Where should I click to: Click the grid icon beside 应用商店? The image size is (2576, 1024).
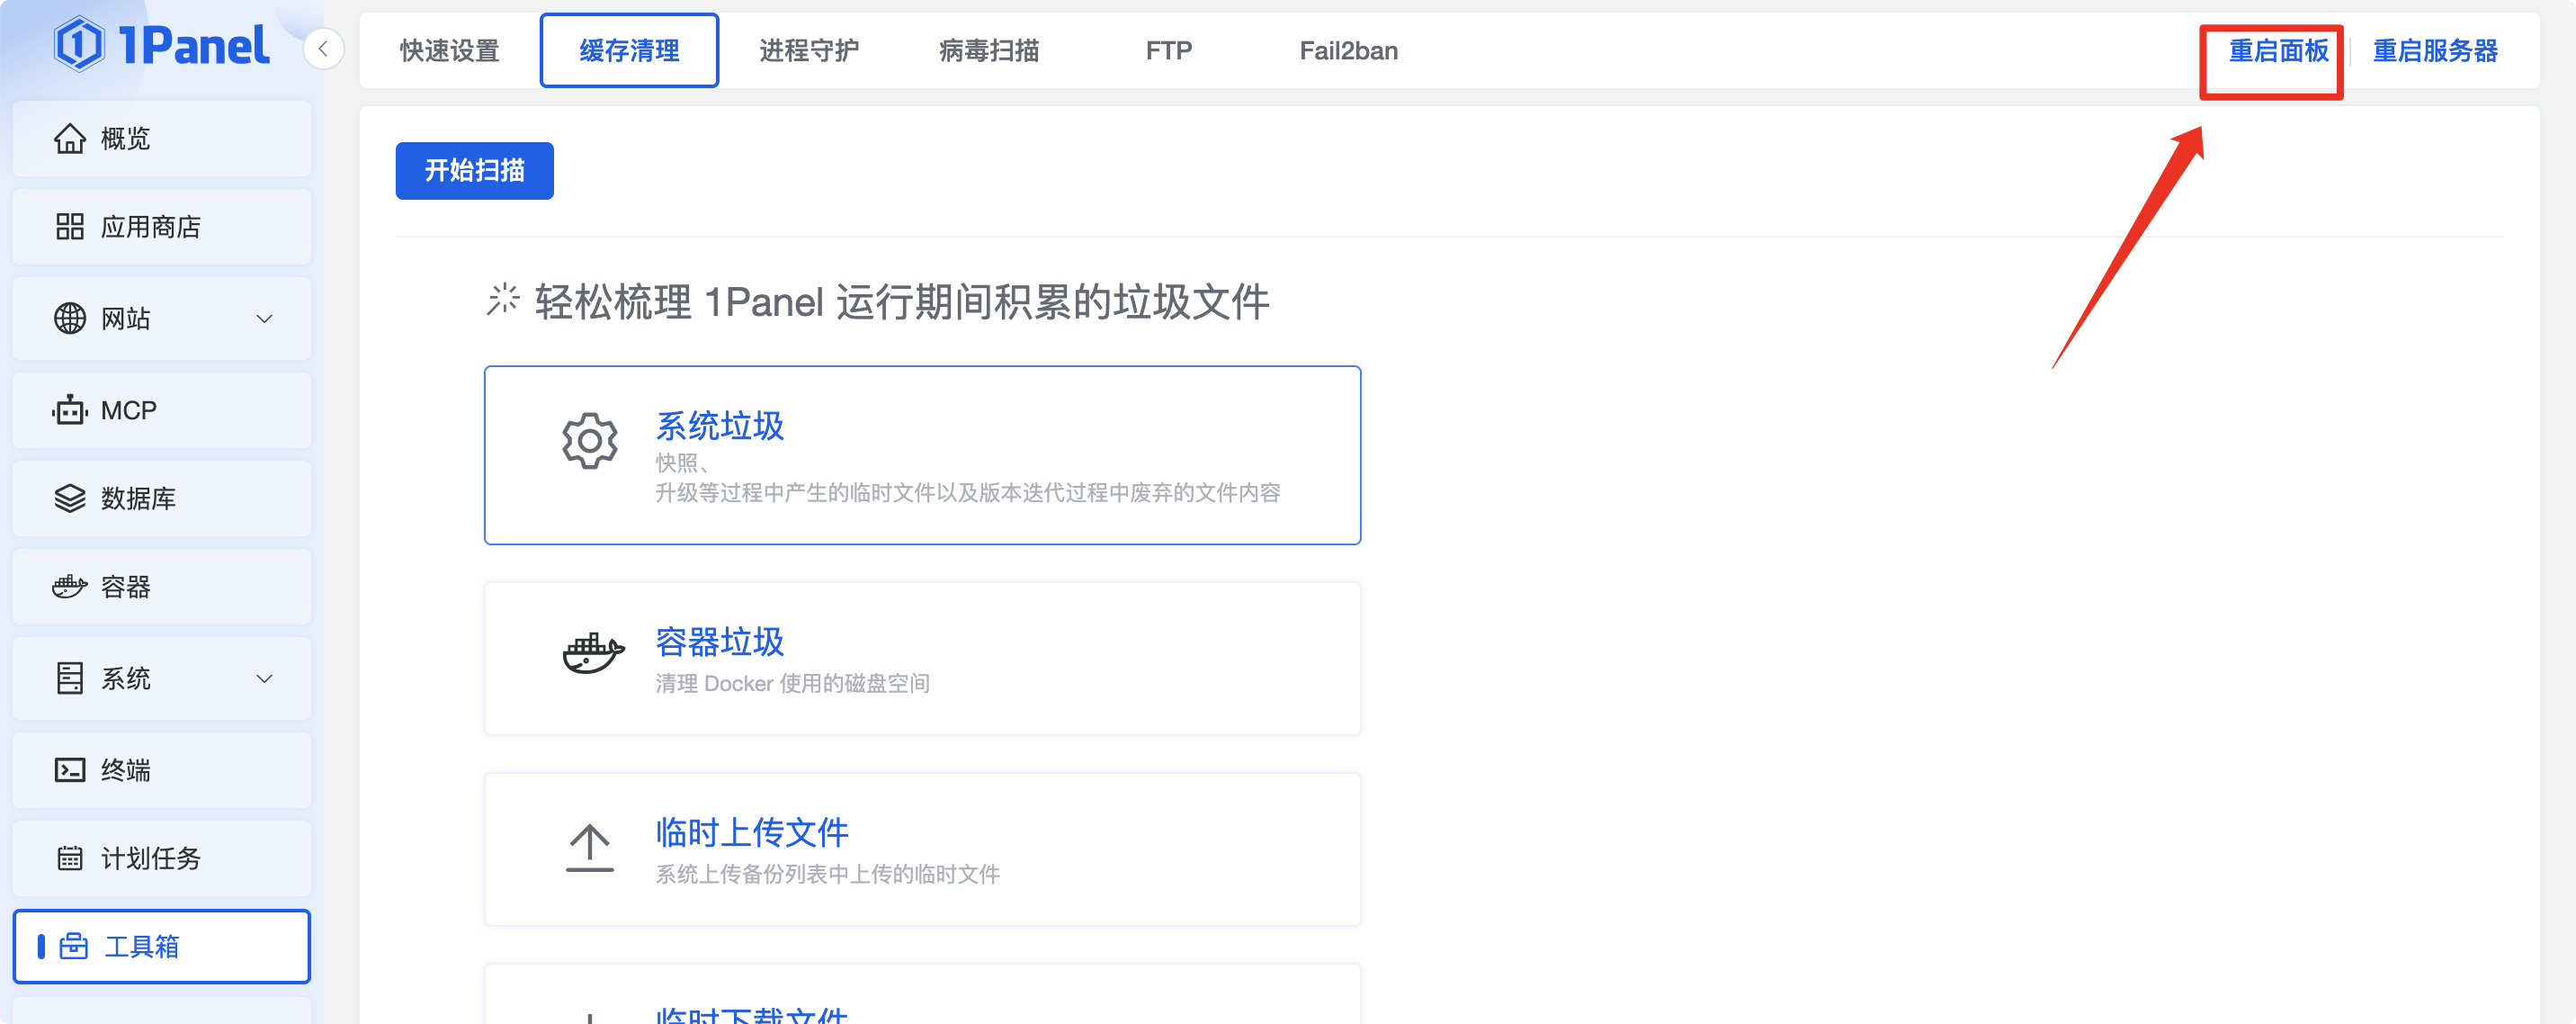tap(70, 227)
